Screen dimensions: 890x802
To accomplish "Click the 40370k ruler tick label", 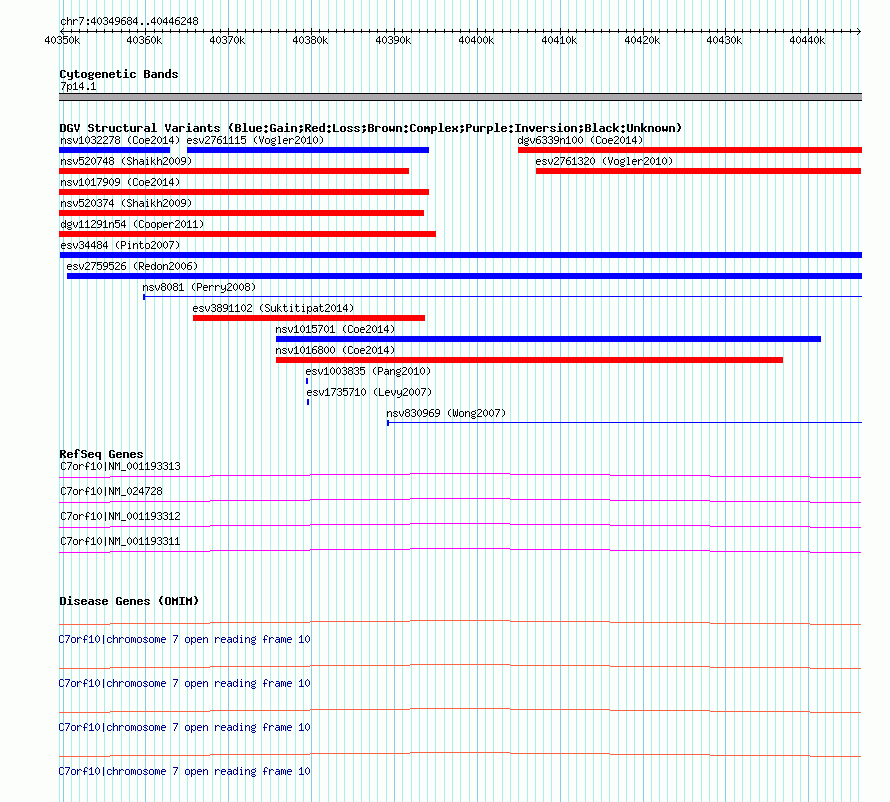I will 227,40.
